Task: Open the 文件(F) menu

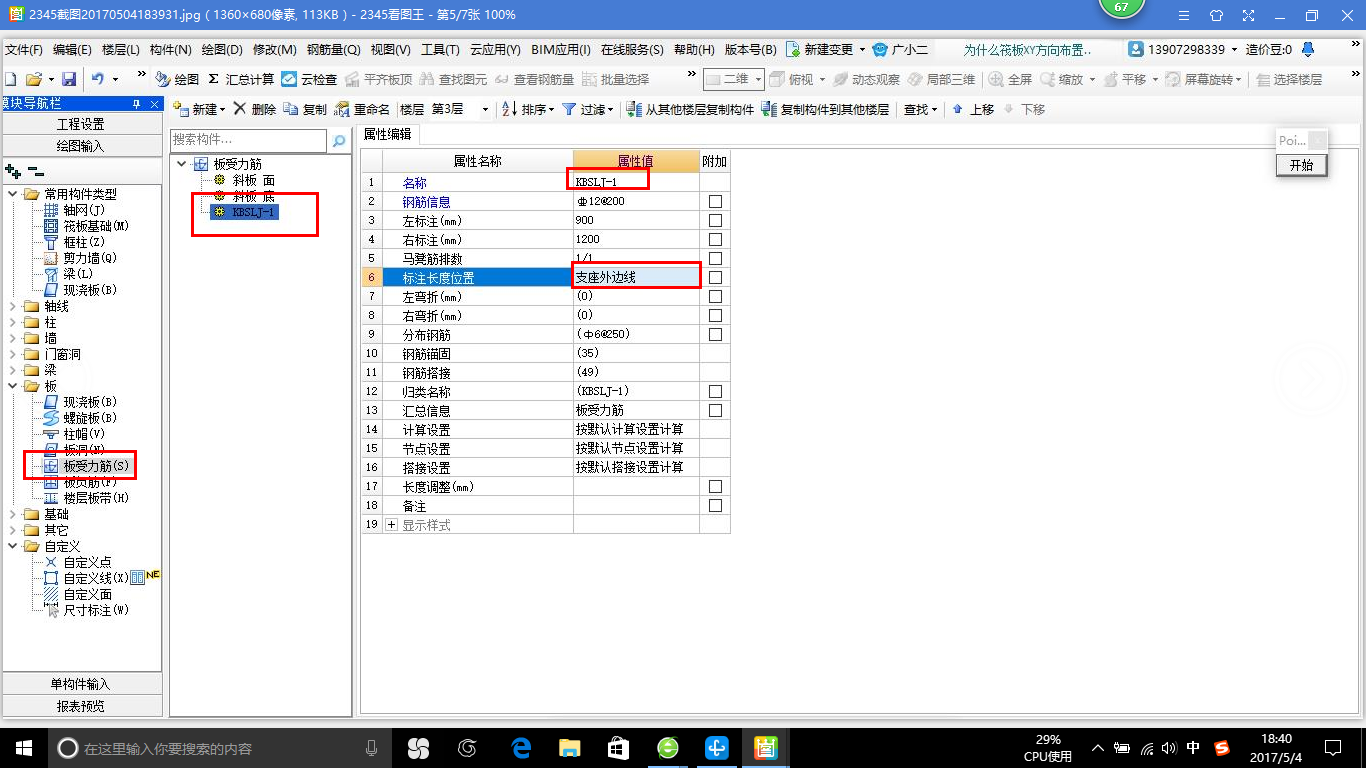Action: (24, 50)
